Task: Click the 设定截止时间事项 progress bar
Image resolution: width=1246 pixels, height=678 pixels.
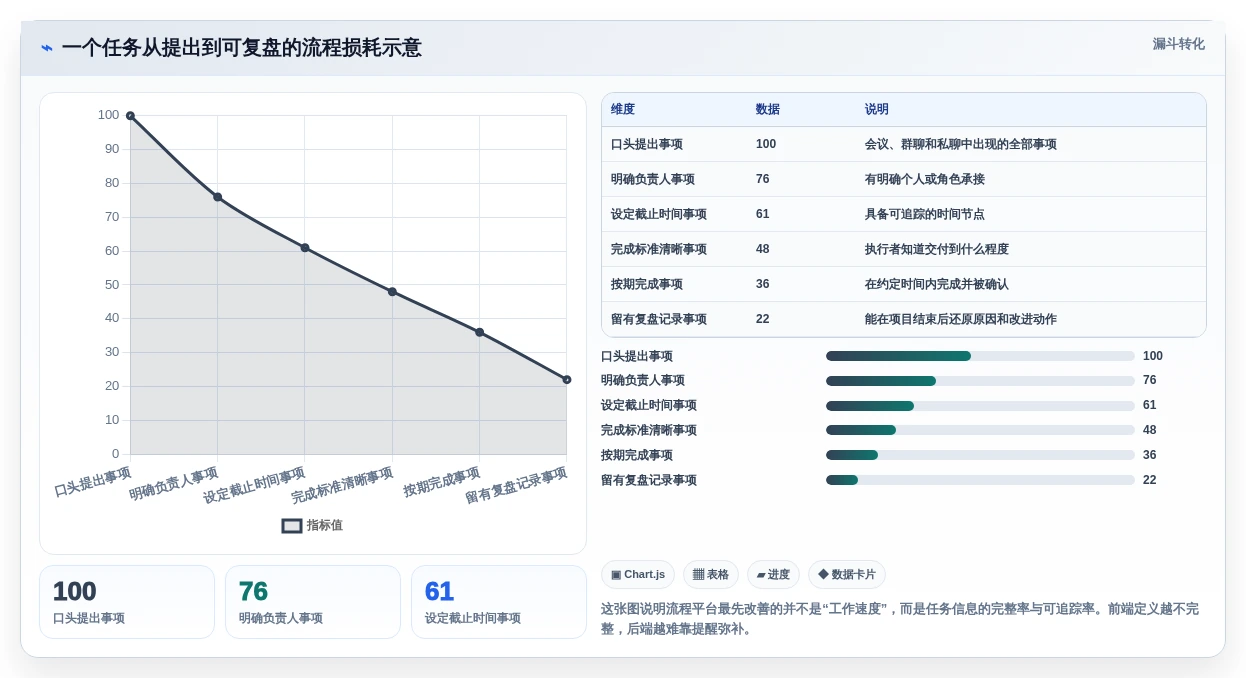Action: (x=980, y=406)
